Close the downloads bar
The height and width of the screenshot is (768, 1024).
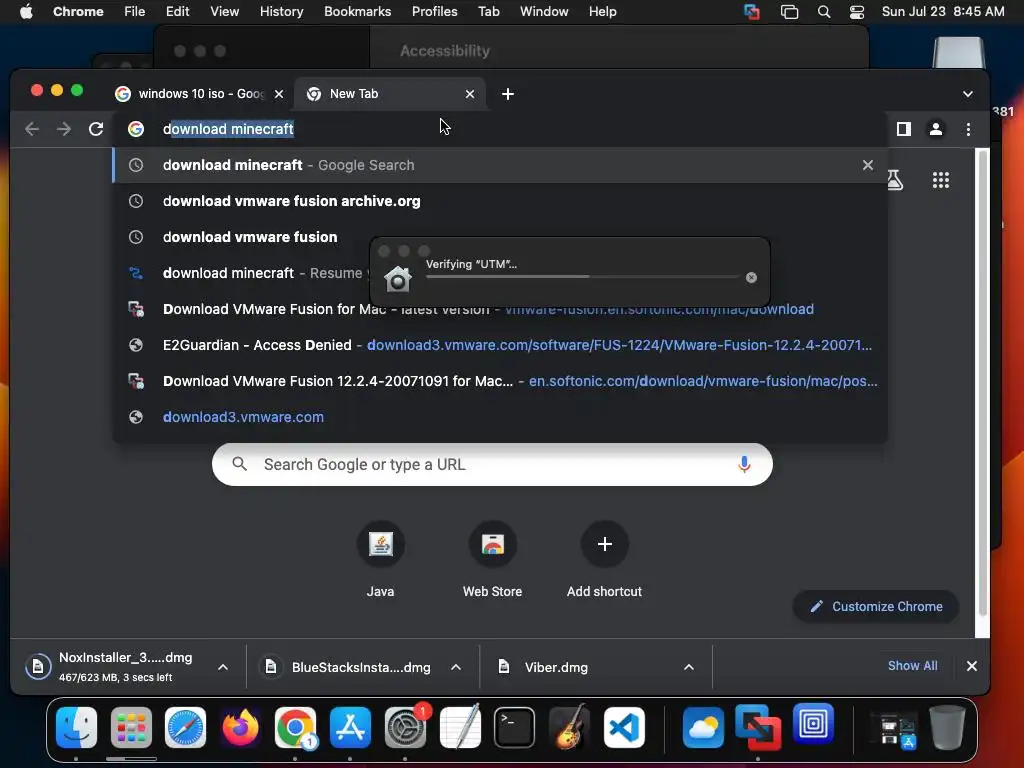(971, 666)
